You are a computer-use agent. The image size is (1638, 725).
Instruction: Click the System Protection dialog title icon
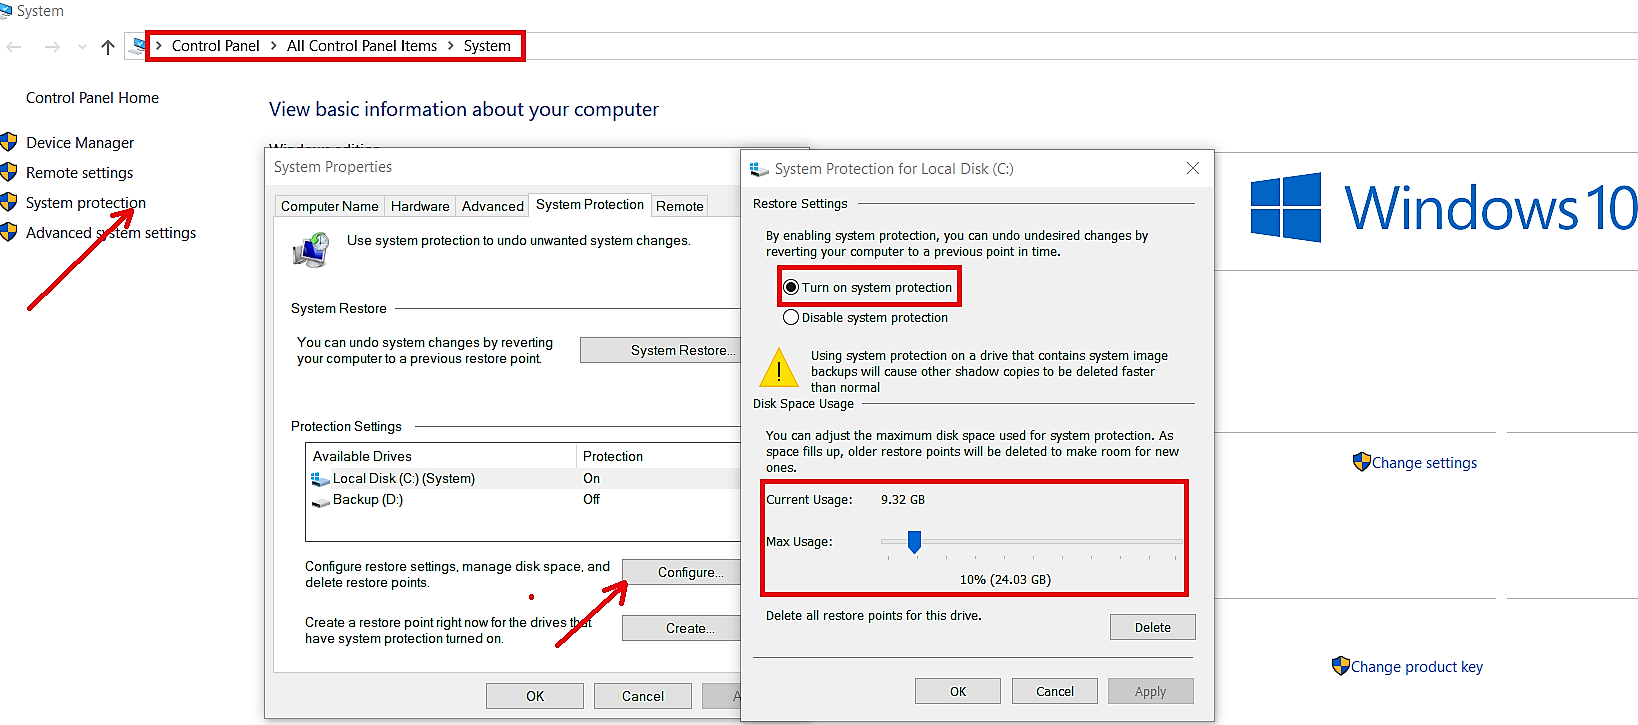point(759,169)
